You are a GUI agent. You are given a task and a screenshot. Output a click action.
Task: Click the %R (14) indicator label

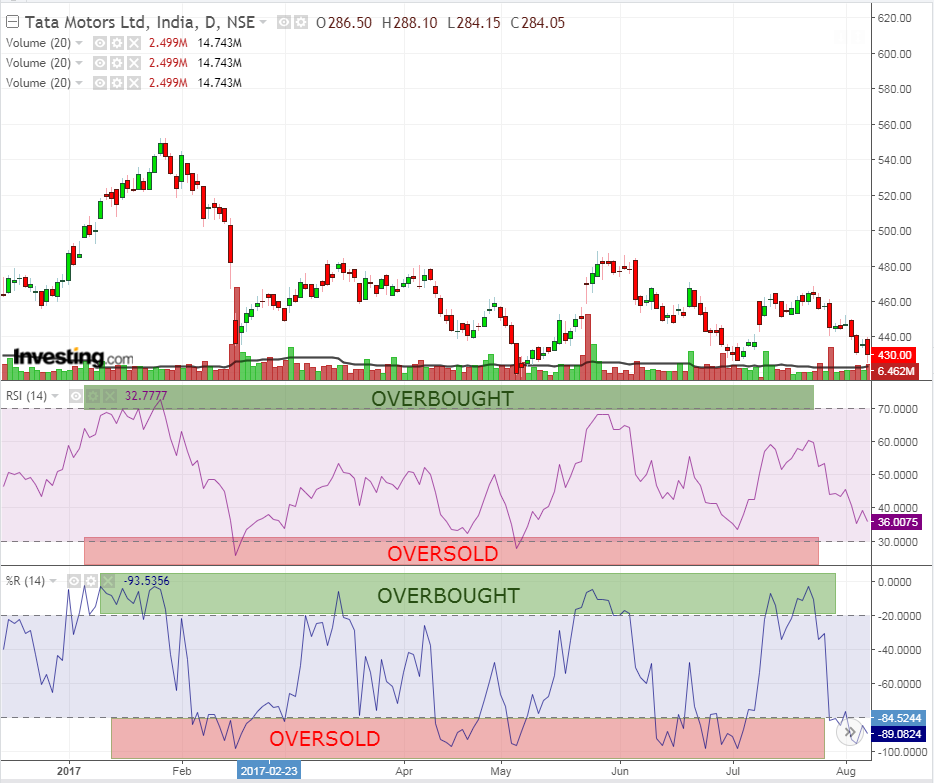click(x=25, y=581)
